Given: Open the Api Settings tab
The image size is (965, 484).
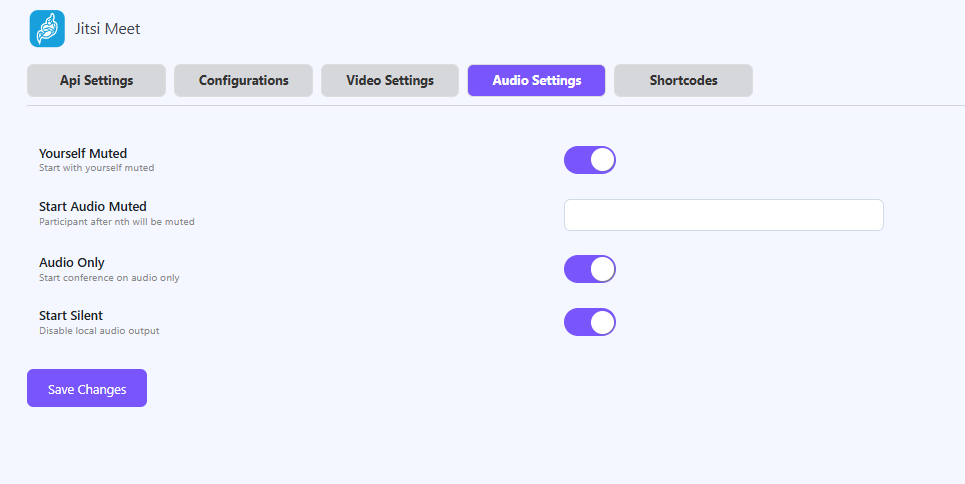Looking at the screenshot, I should pyautogui.click(x=96, y=80).
